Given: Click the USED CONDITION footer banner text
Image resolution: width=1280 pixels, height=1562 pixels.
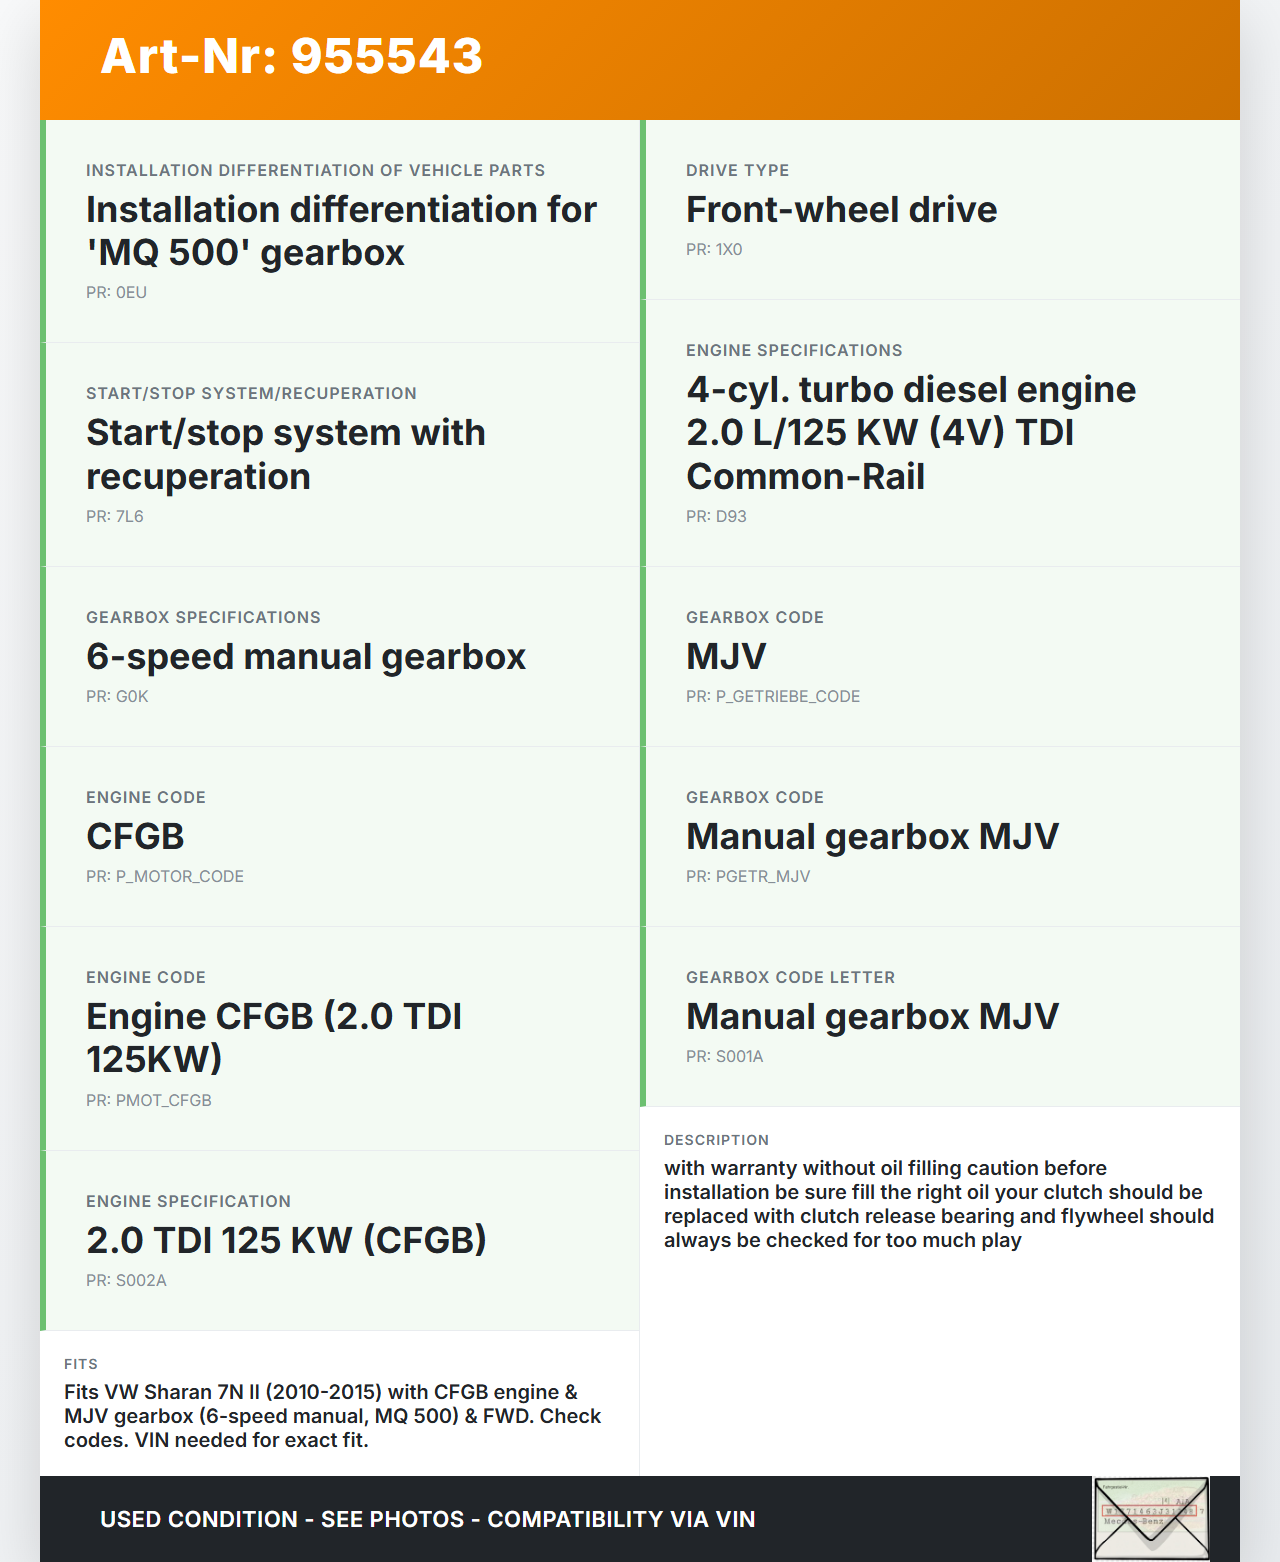Looking at the screenshot, I should (427, 1519).
